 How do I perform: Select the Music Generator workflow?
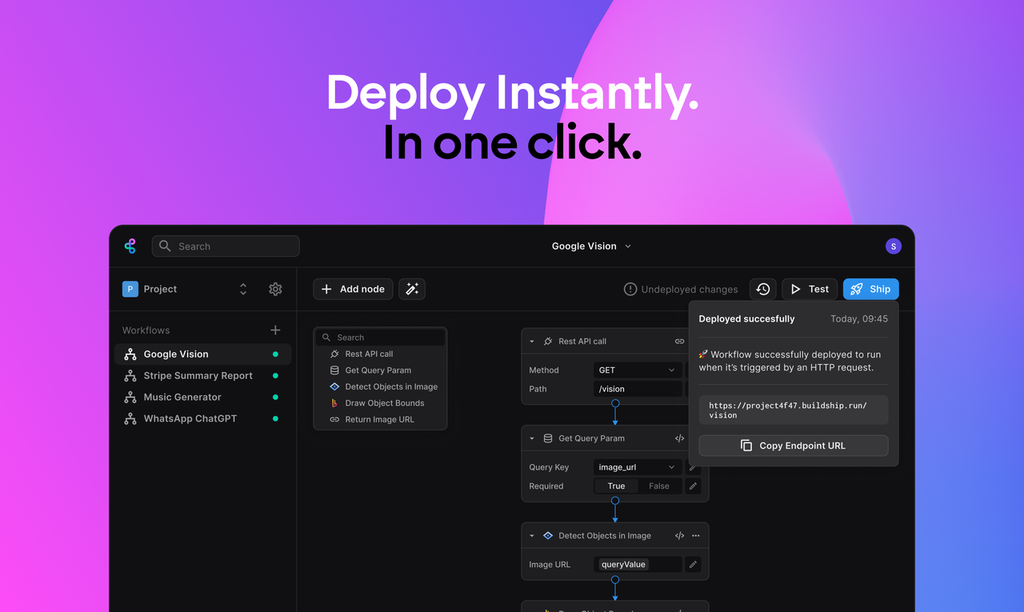(203, 397)
